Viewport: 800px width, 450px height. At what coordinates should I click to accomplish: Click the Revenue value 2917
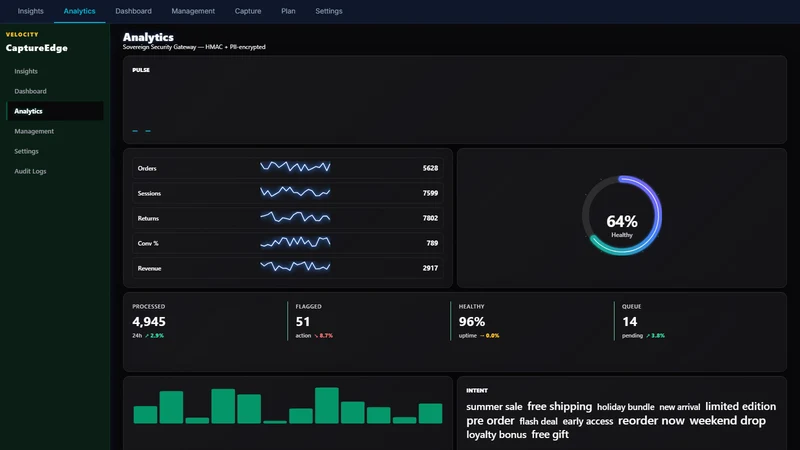click(430, 268)
